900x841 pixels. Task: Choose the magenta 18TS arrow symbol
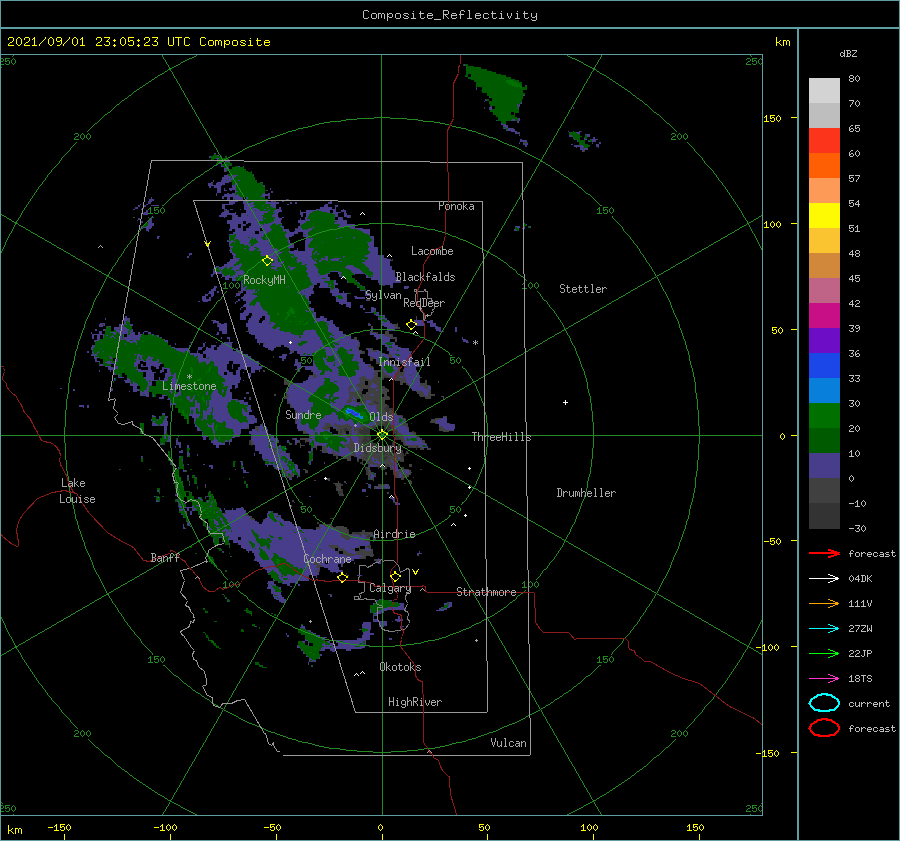click(824, 679)
